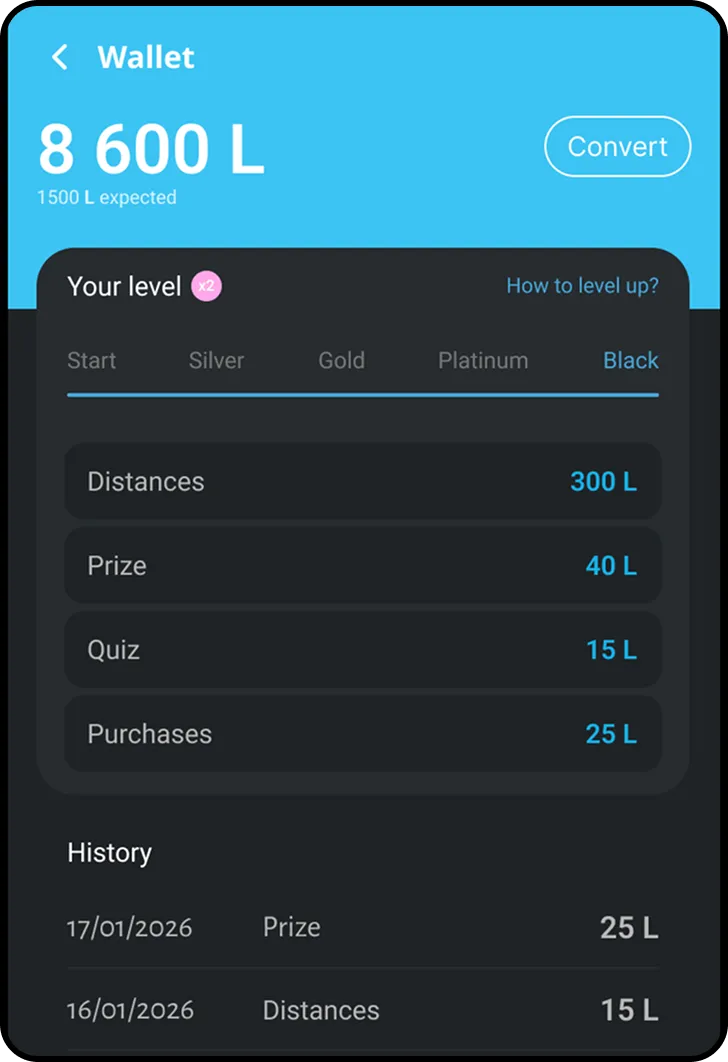The width and height of the screenshot is (728, 1062).
Task: Tap the History section heading
Action: coord(109,853)
